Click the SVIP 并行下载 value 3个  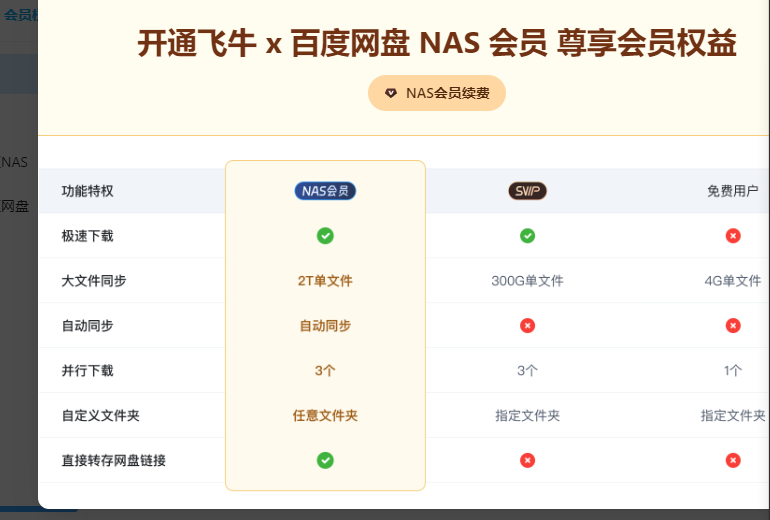[x=527, y=371]
